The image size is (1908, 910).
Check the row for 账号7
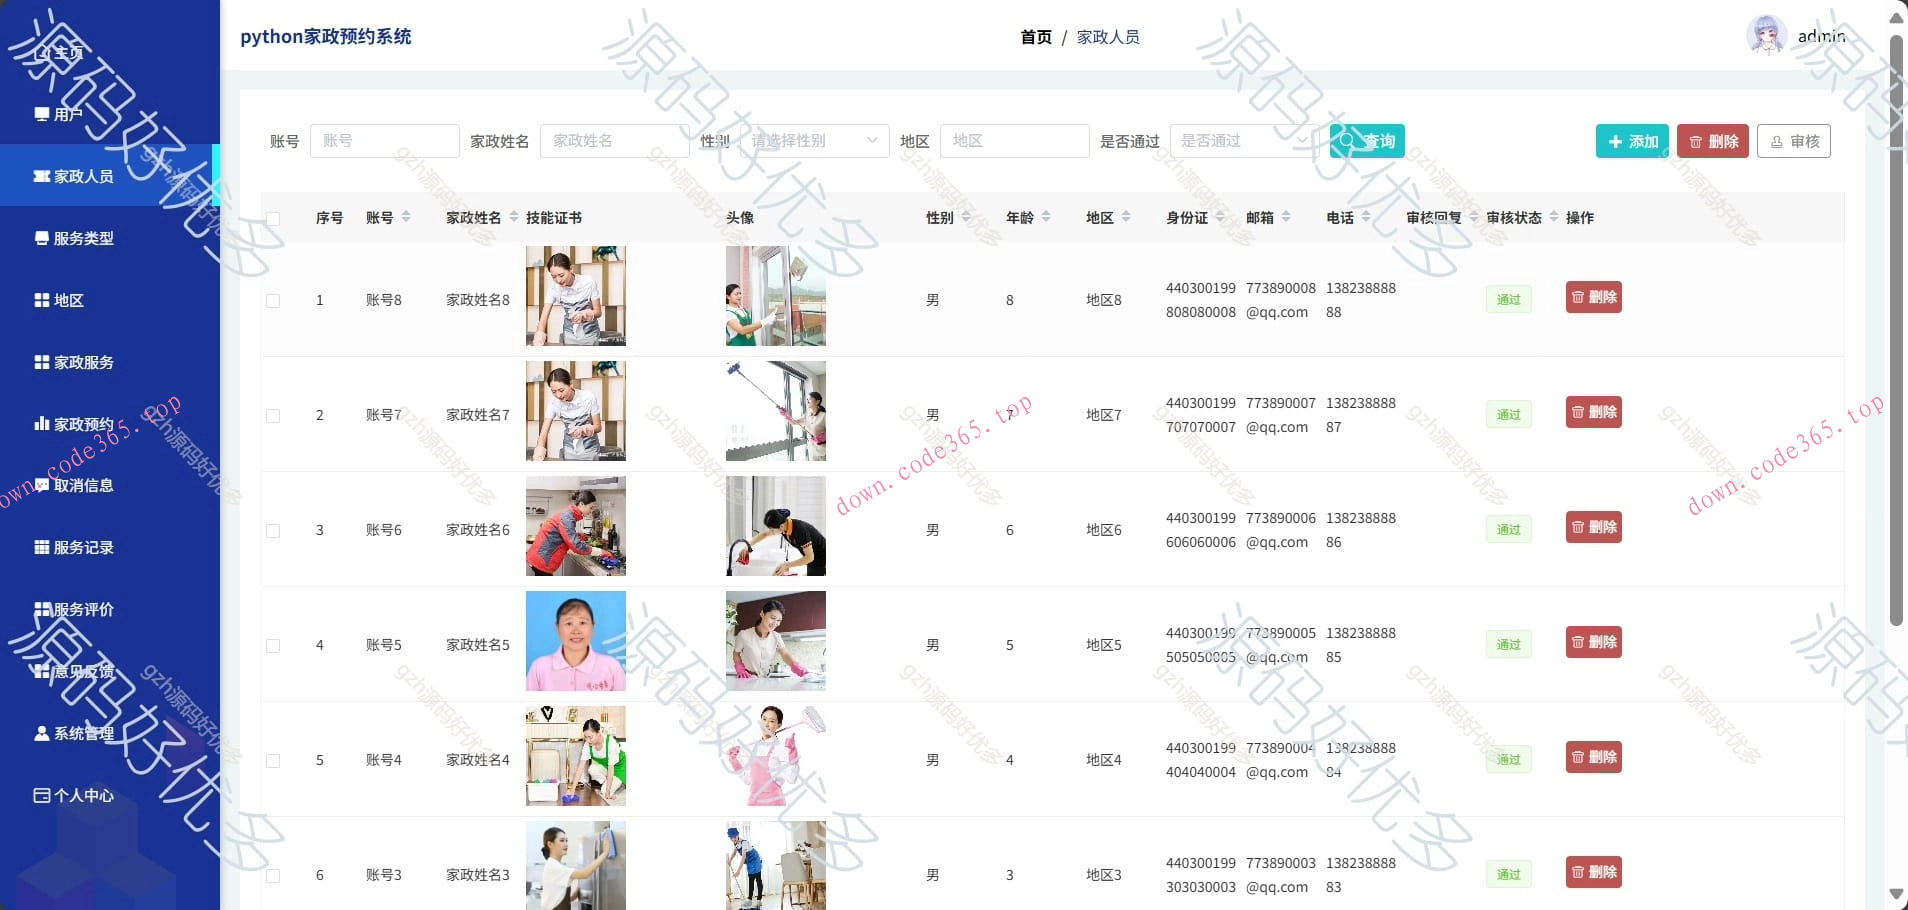pos(273,415)
